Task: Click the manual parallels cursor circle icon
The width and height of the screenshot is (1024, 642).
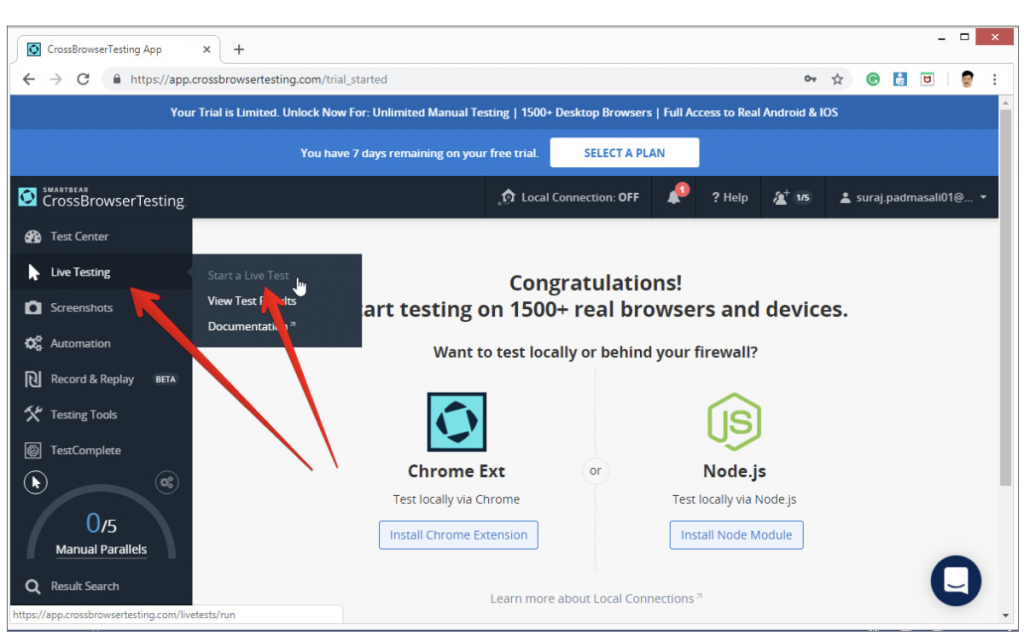Action: [x=35, y=483]
